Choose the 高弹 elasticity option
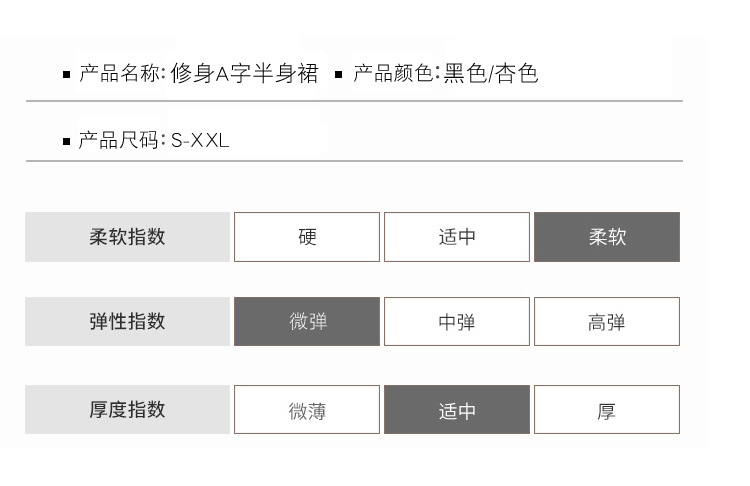750x486 pixels. point(607,322)
